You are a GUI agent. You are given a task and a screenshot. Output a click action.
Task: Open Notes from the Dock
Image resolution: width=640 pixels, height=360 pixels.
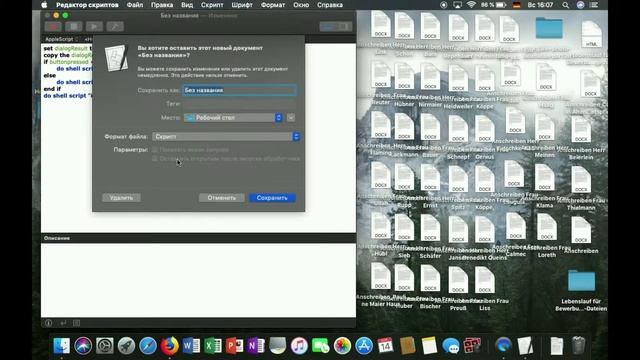(x=429, y=346)
